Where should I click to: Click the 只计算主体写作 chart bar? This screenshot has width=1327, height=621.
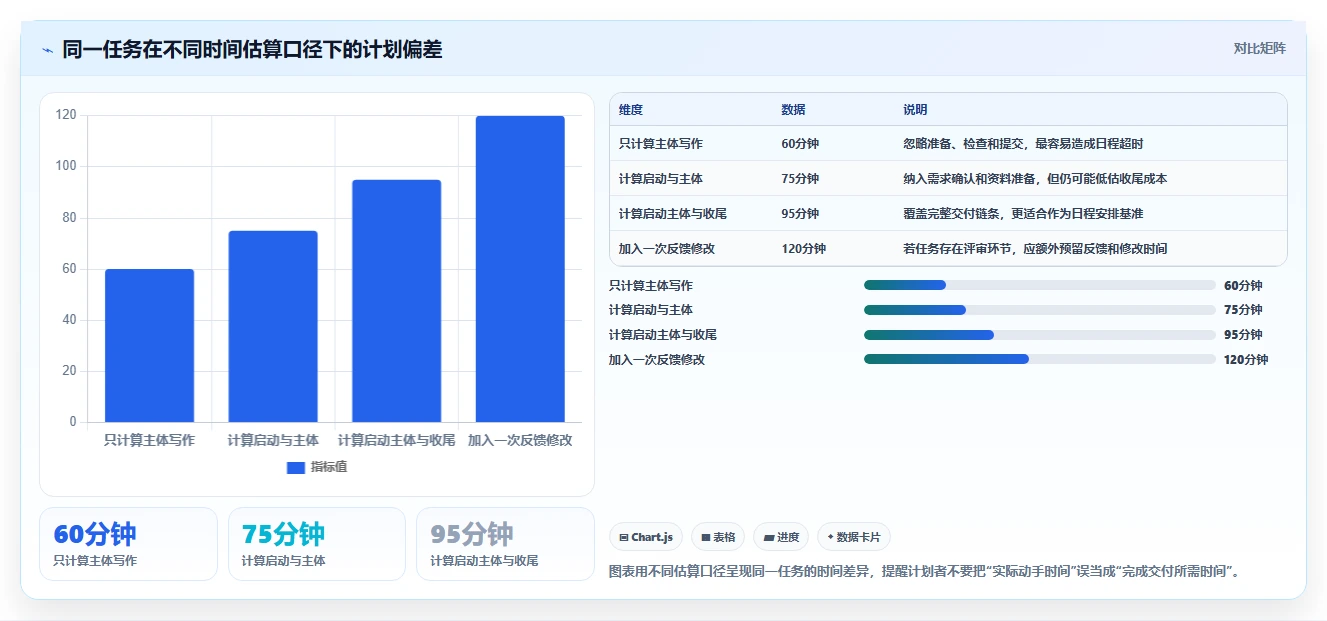[149, 345]
